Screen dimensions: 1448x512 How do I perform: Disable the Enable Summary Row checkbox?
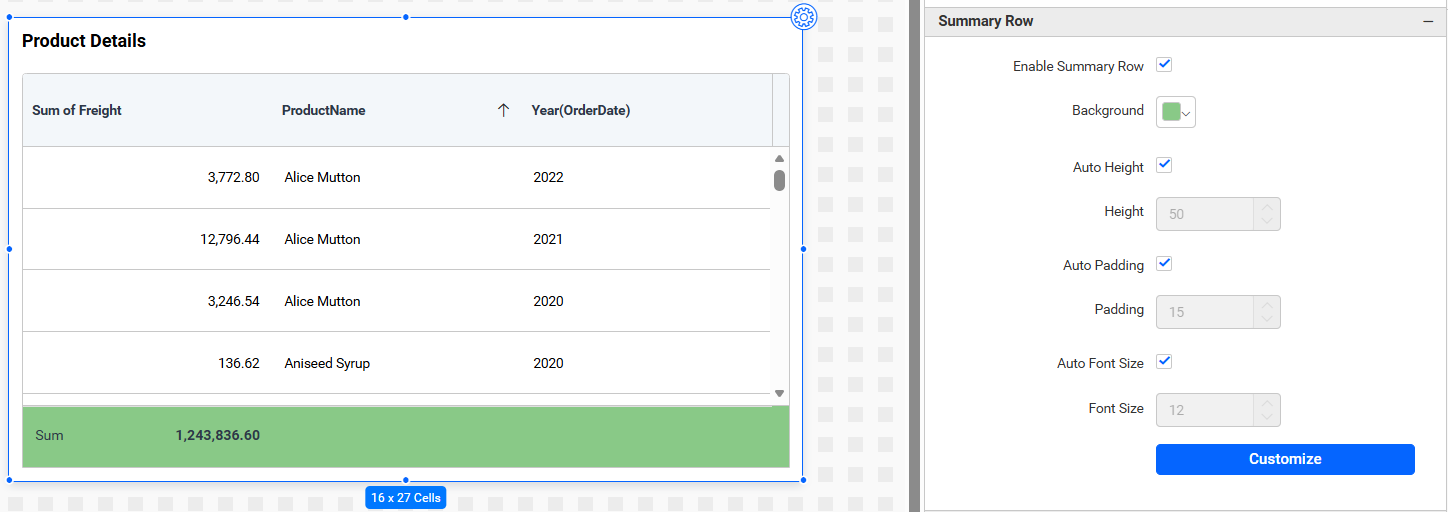[x=1164, y=65]
